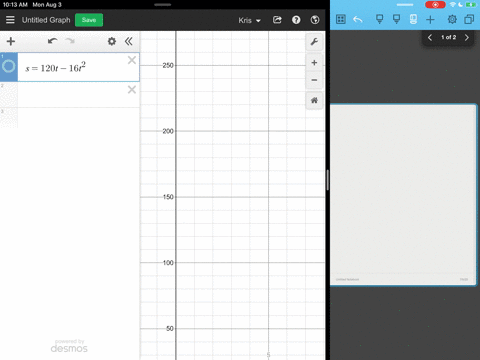Open the Kris account dropdown
This screenshot has width=480, height=360.
249,20
